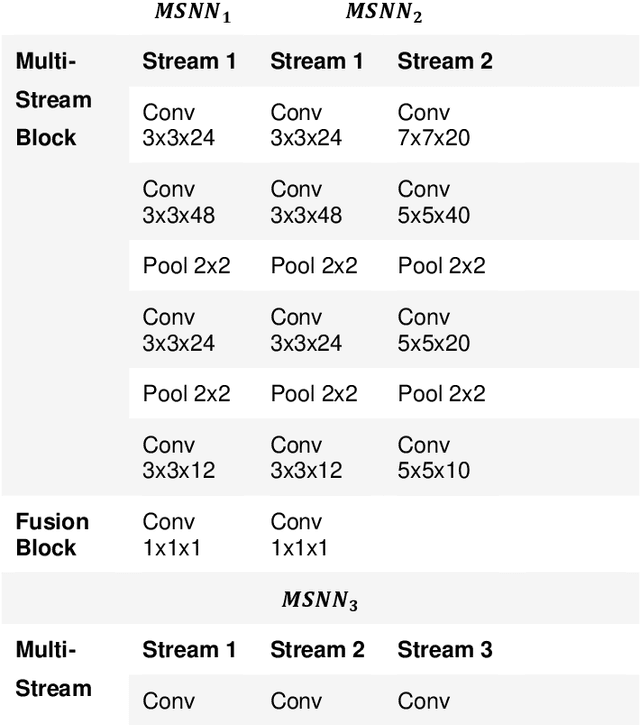Select the Fusion Block row label
The height and width of the screenshot is (725, 640).
tap(52, 534)
